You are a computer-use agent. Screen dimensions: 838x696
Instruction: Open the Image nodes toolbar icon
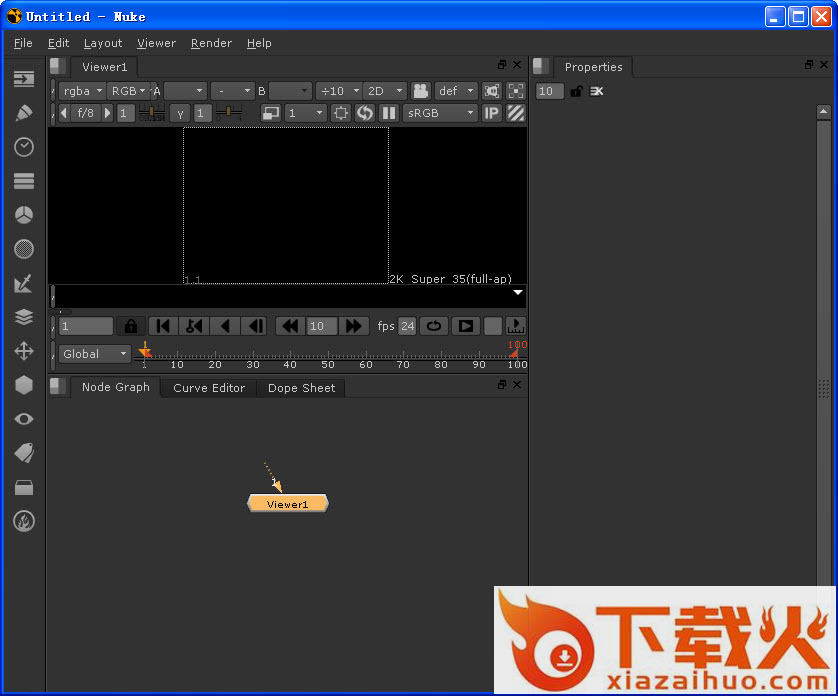coord(24,79)
